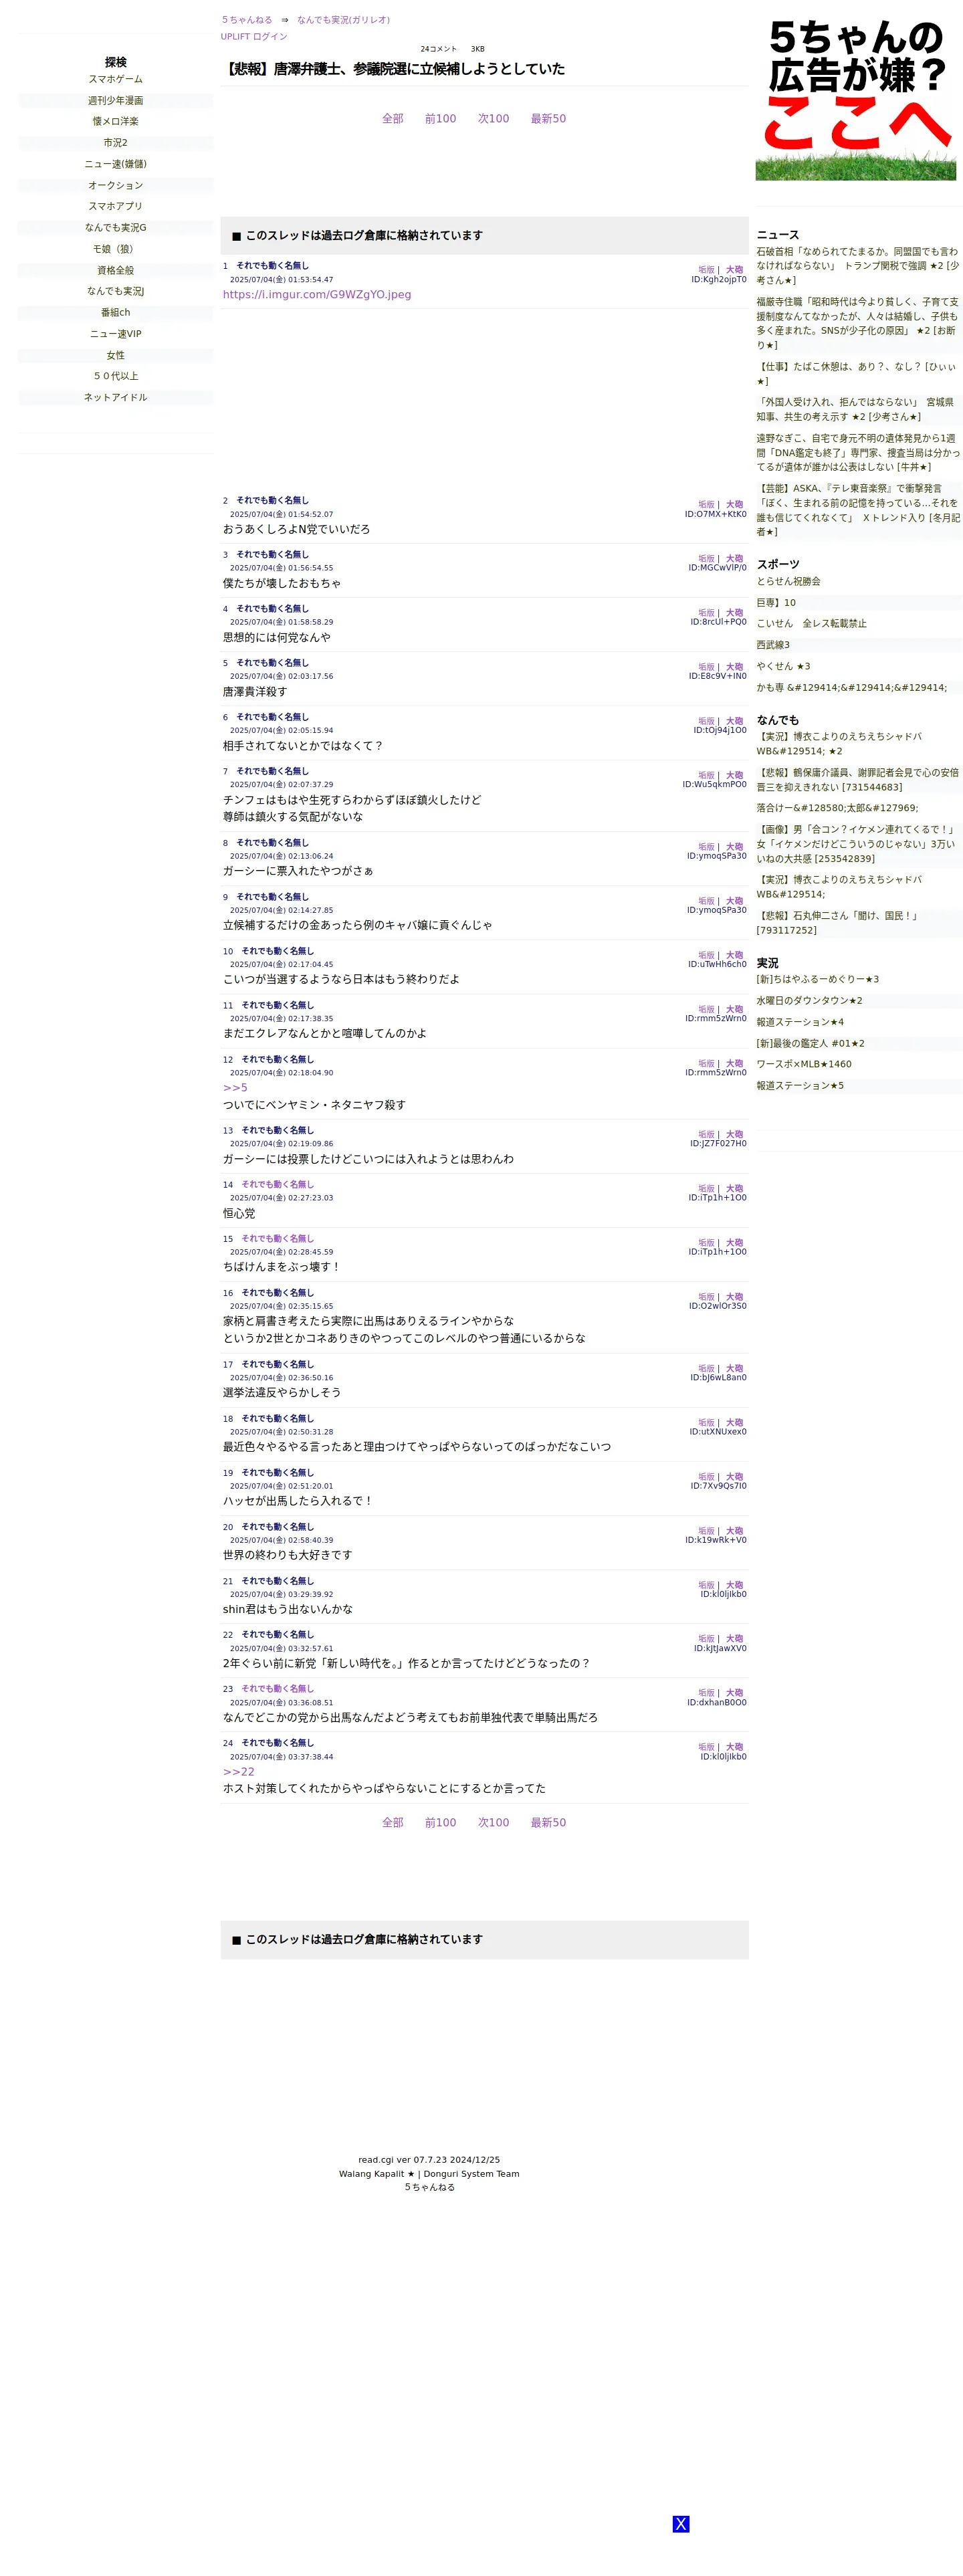Screen dimensions: 963x2576
Task: Click 垢版 link on post 1
Action: 706,270
